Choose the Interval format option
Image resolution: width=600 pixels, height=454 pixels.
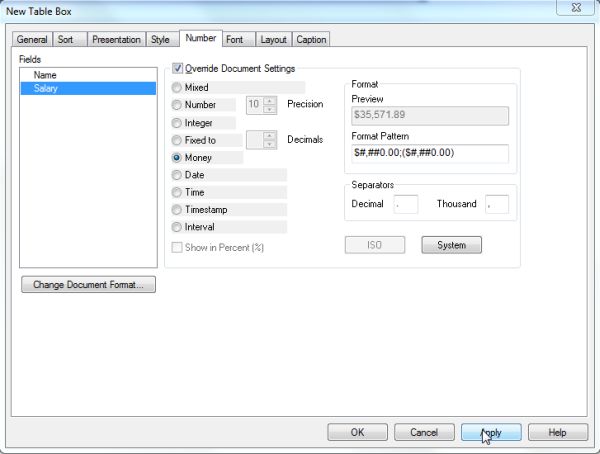(176, 227)
